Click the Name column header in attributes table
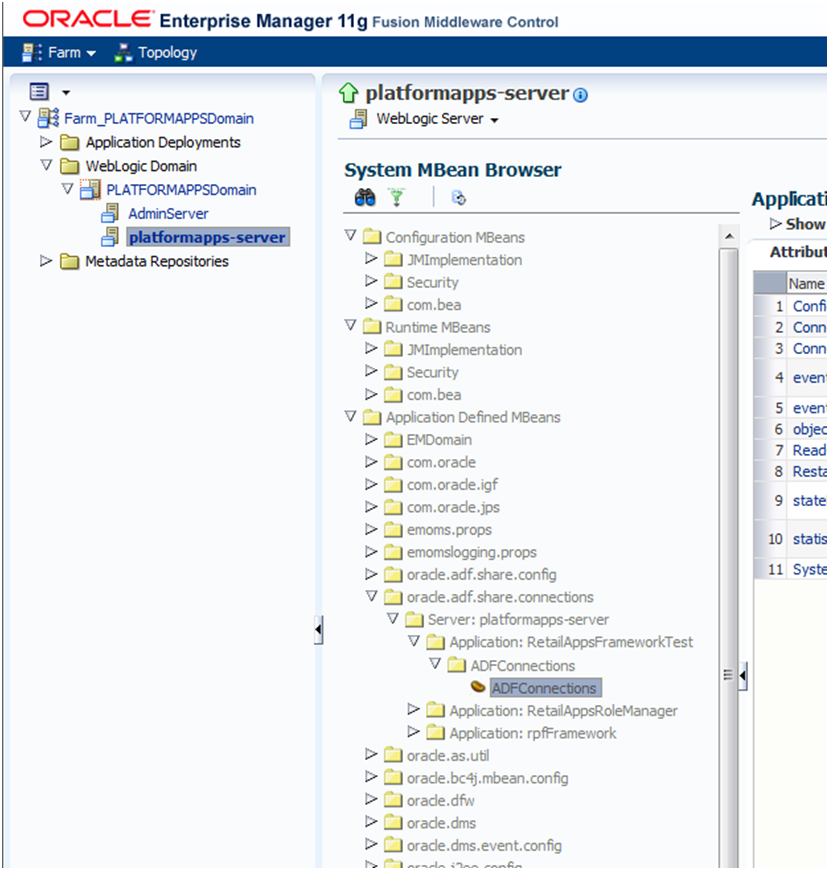The width and height of the screenshot is (829, 870). (806, 284)
